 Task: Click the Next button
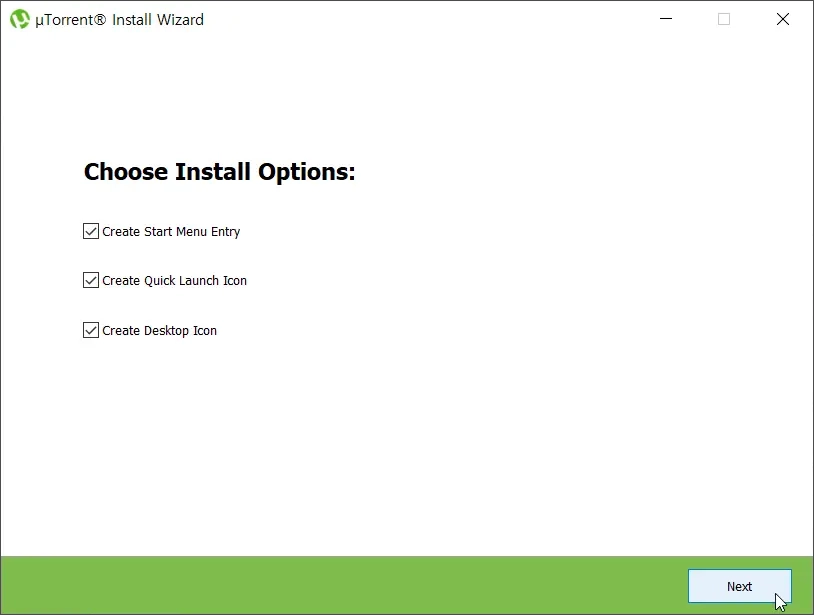pyautogui.click(x=740, y=586)
